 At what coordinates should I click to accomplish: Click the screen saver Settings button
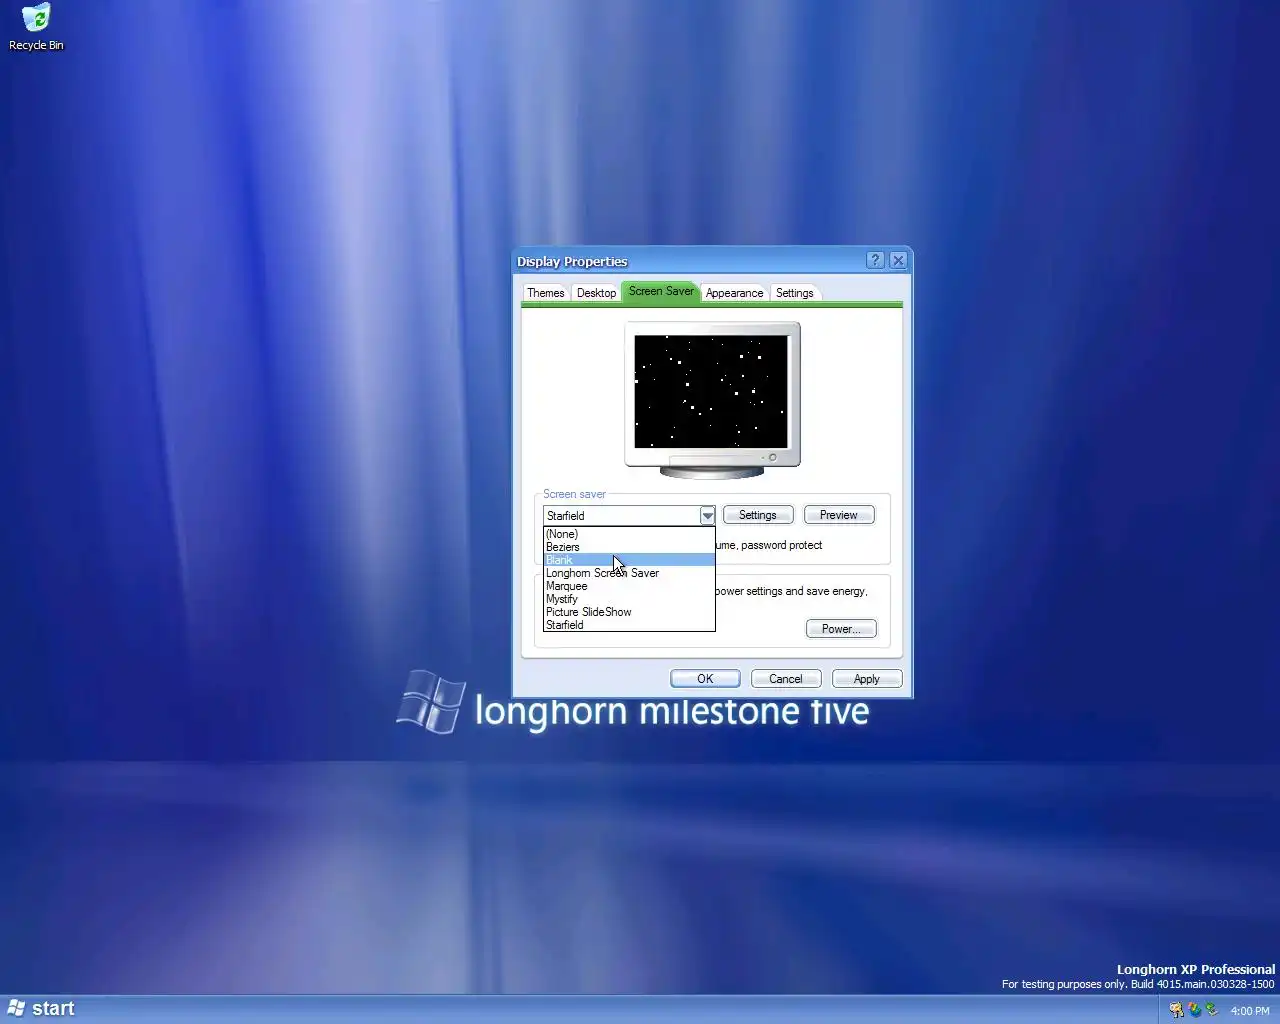(758, 515)
